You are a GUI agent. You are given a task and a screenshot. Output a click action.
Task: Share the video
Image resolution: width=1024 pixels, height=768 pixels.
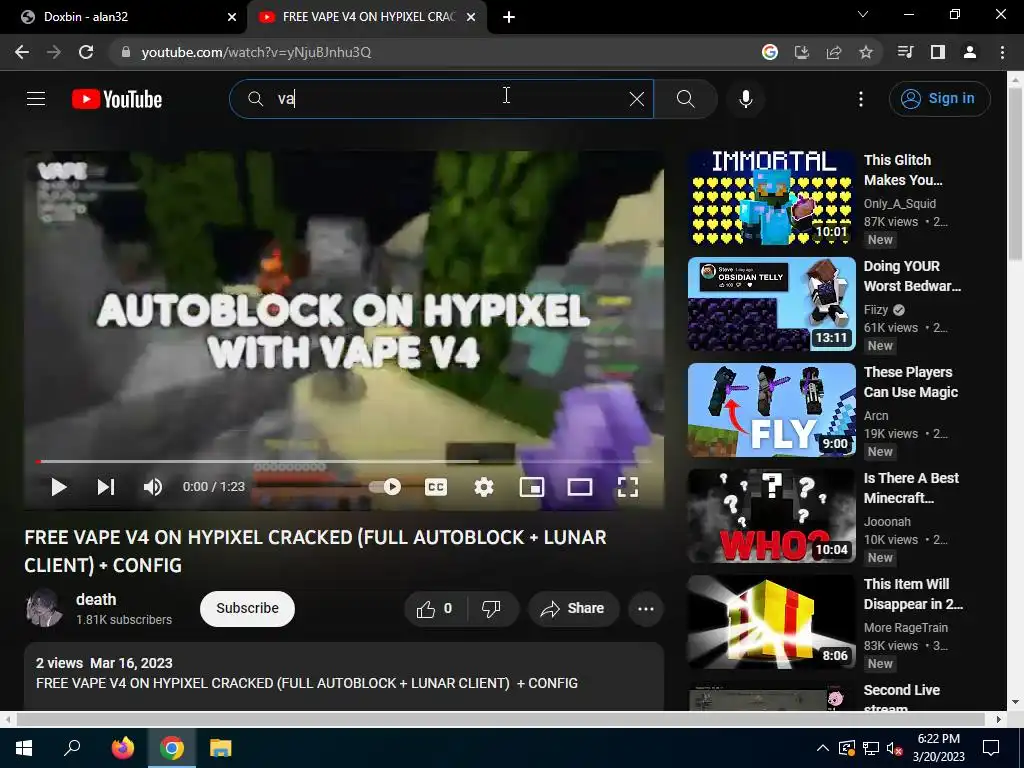[x=573, y=609]
